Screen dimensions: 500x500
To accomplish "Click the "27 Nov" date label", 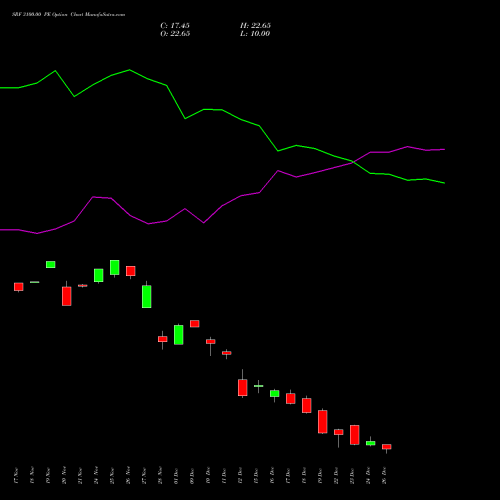I will (144, 476).
